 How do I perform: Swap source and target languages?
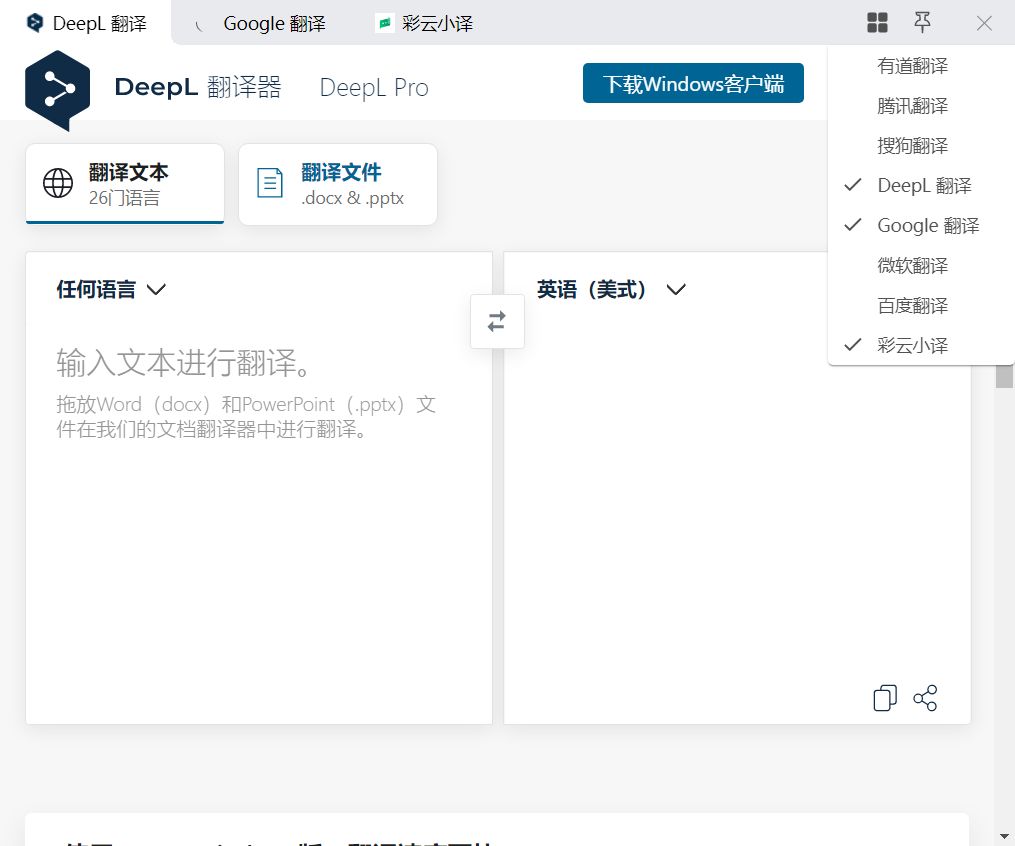pyautogui.click(x=497, y=321)
